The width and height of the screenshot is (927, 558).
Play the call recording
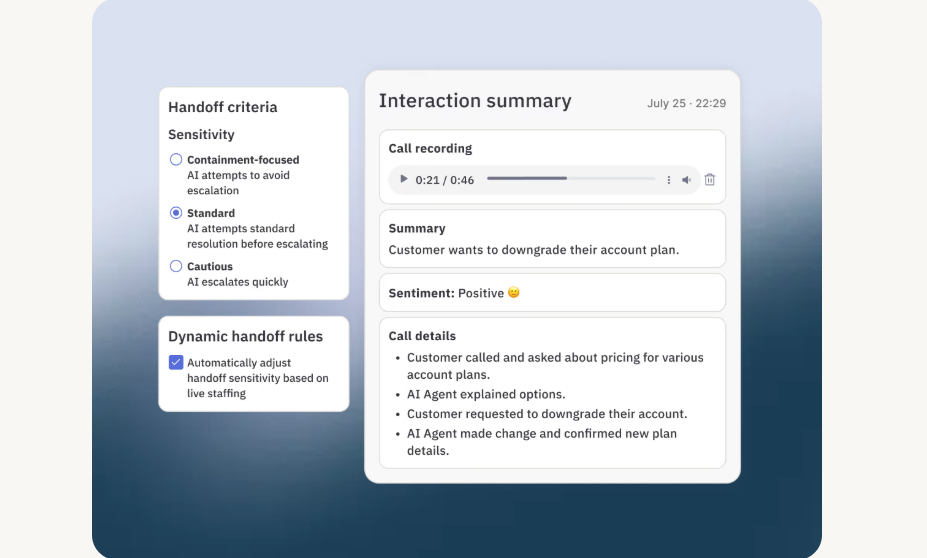[x=404, y=179]
